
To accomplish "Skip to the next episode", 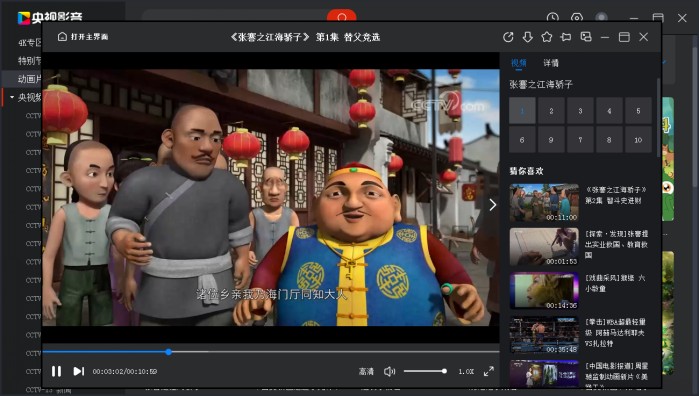I will click(x=79, y=371).
